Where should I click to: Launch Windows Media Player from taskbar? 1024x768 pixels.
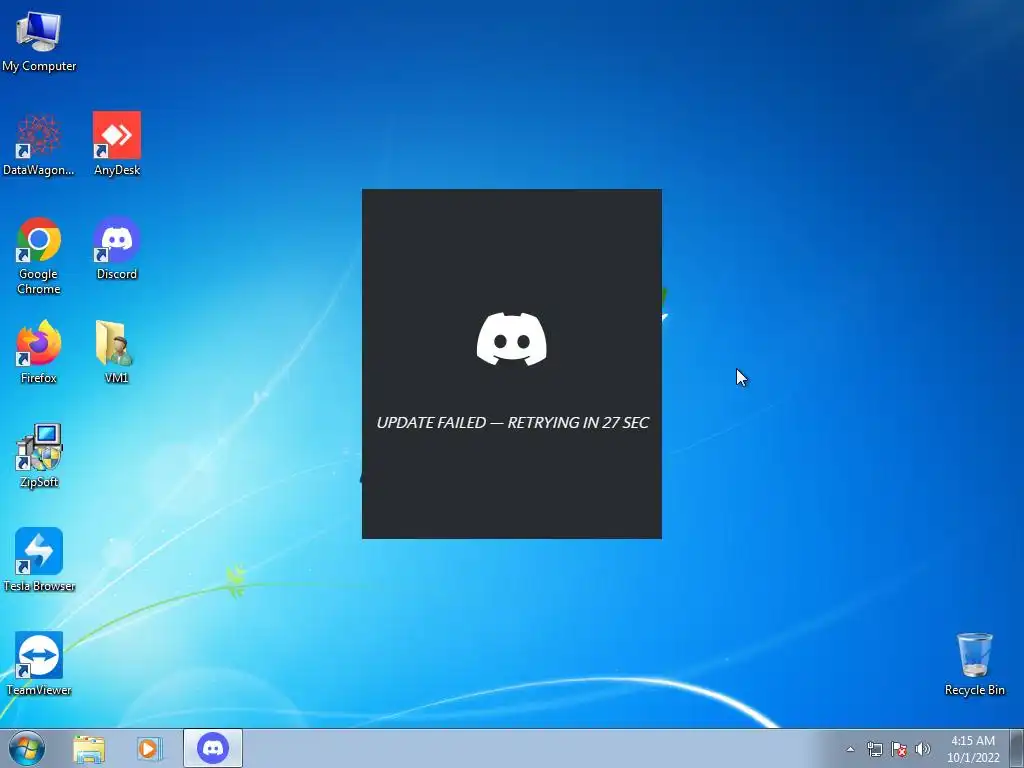pyautogui.click(x=149, y=749)
